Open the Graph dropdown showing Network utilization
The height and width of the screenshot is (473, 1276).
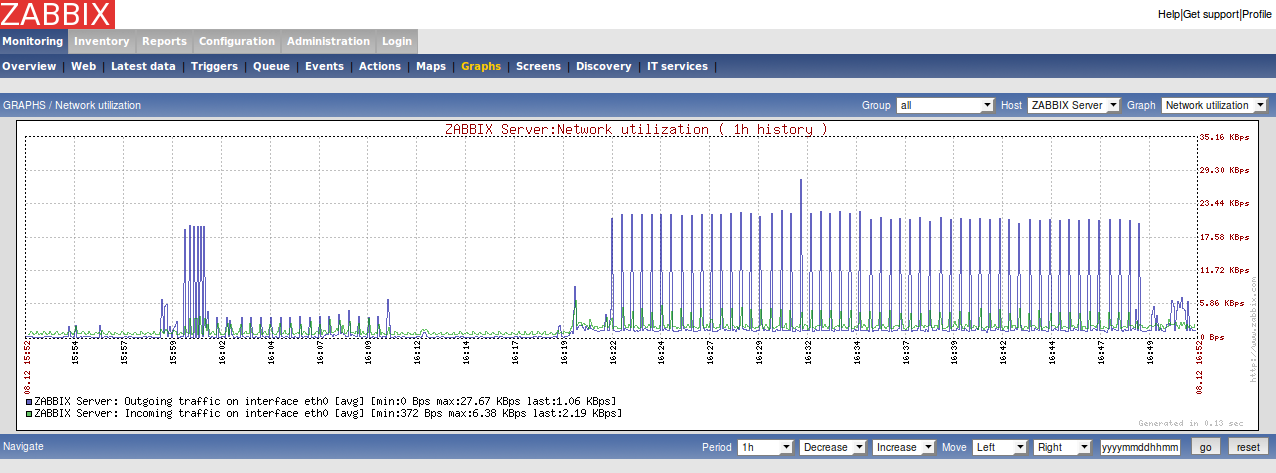(x=1214, y=105)
